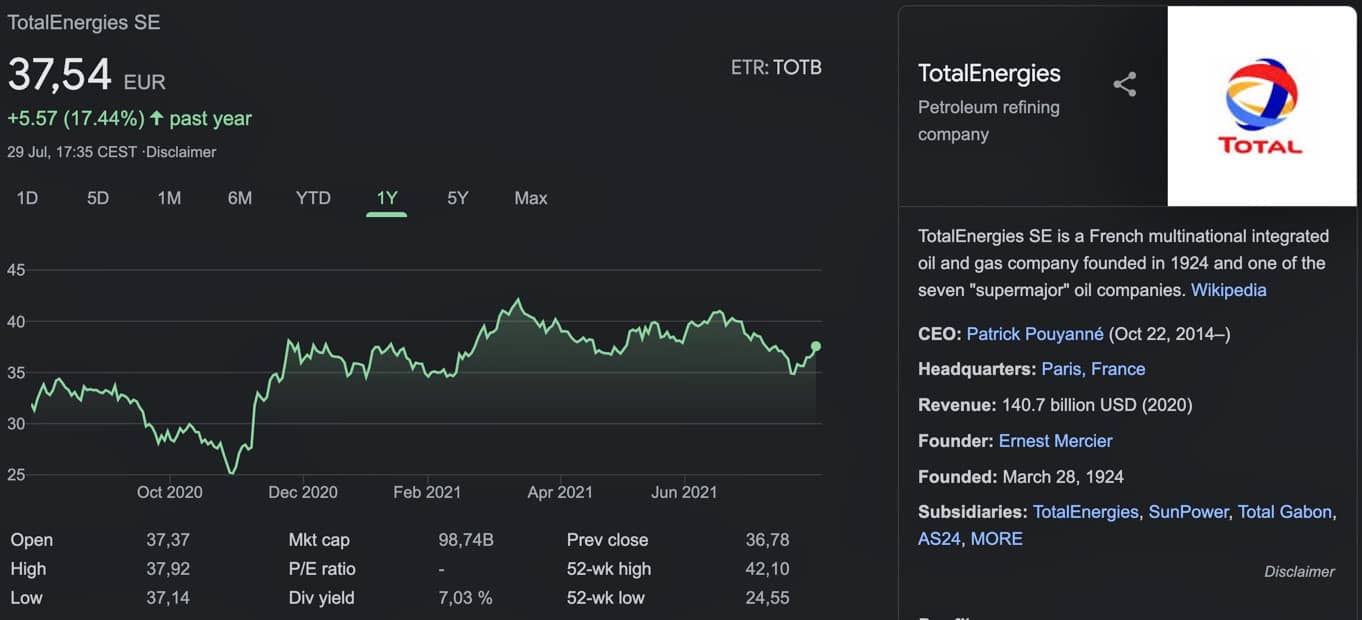
Task: Click the Div yield value 7,03 %
Action: tap(465, 598)
